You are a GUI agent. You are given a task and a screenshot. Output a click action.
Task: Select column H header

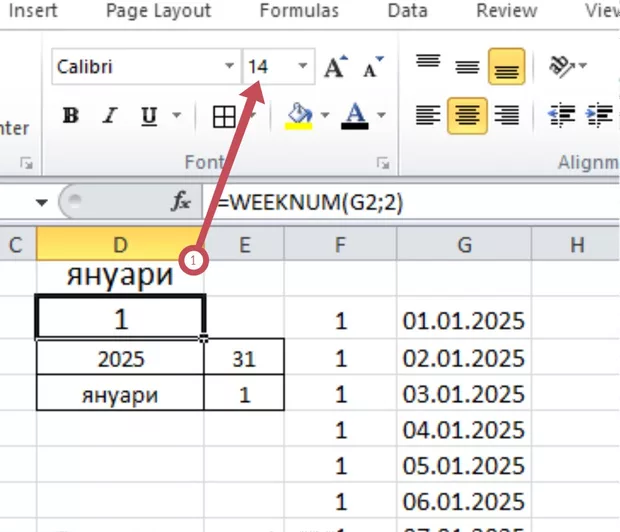576,244
